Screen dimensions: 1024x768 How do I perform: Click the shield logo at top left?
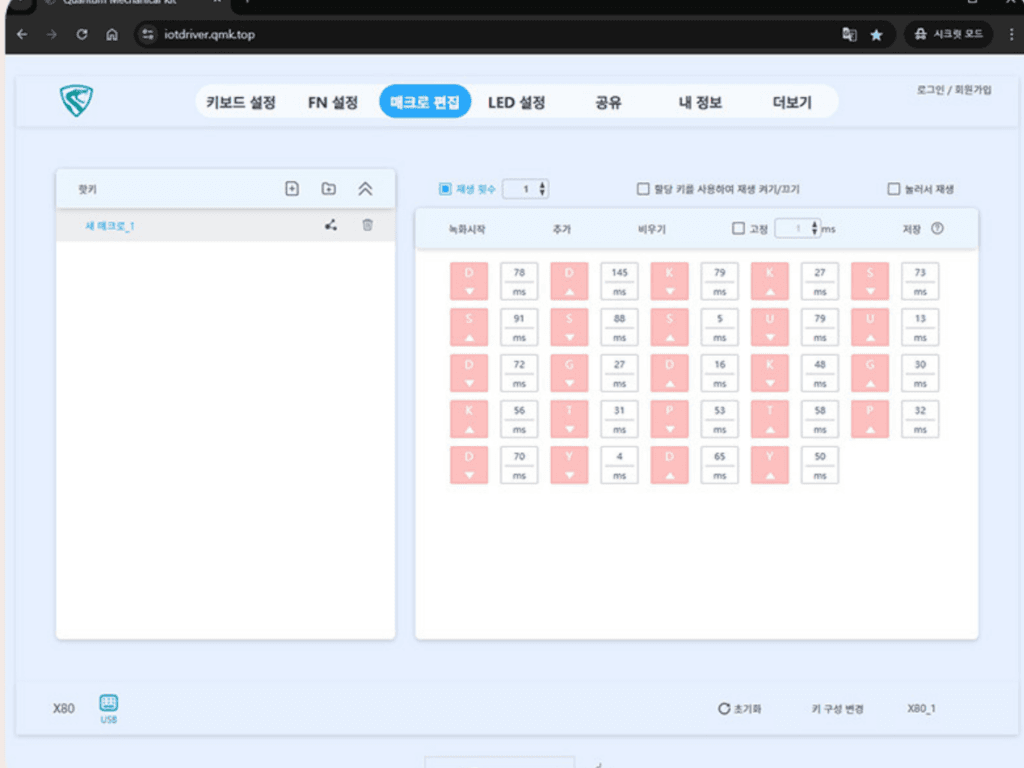(x=76, y=101)
